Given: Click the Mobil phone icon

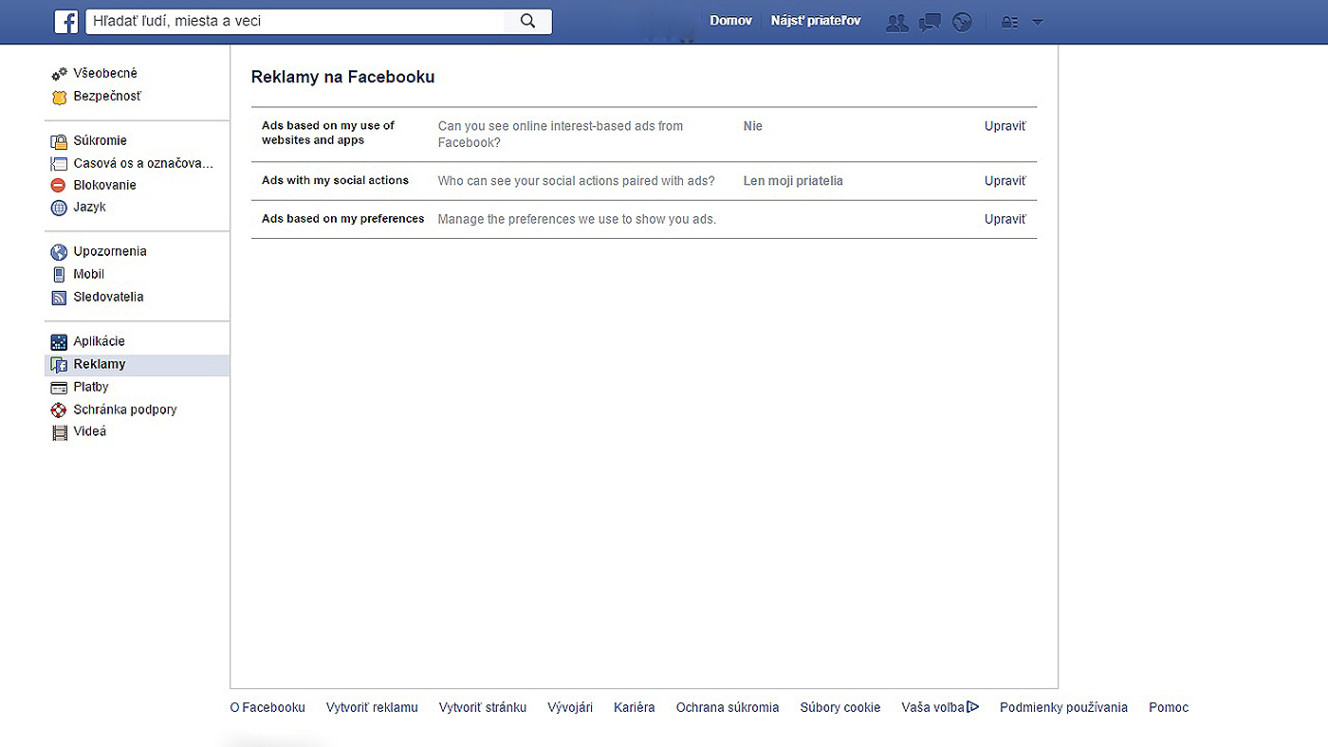Looking at the screenshot, I should pyautogui.click(x=59, y=275).
